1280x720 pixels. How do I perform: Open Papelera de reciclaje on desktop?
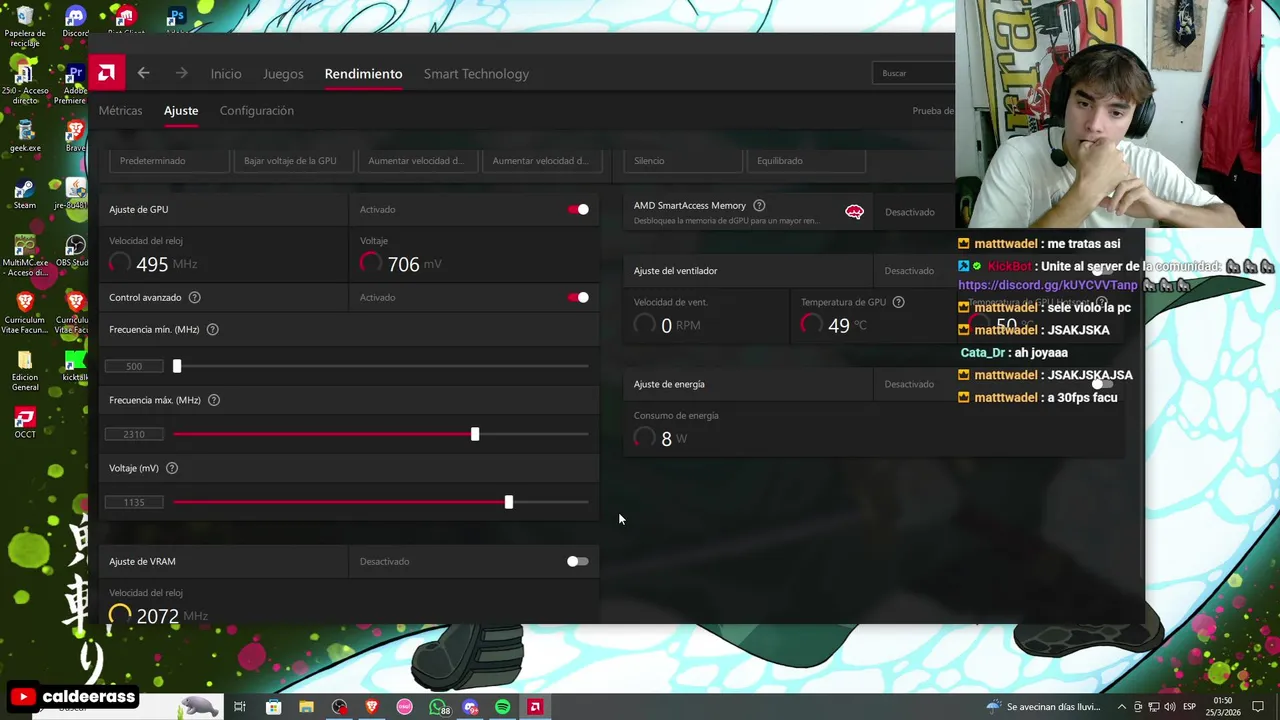[x=25, y=26]
